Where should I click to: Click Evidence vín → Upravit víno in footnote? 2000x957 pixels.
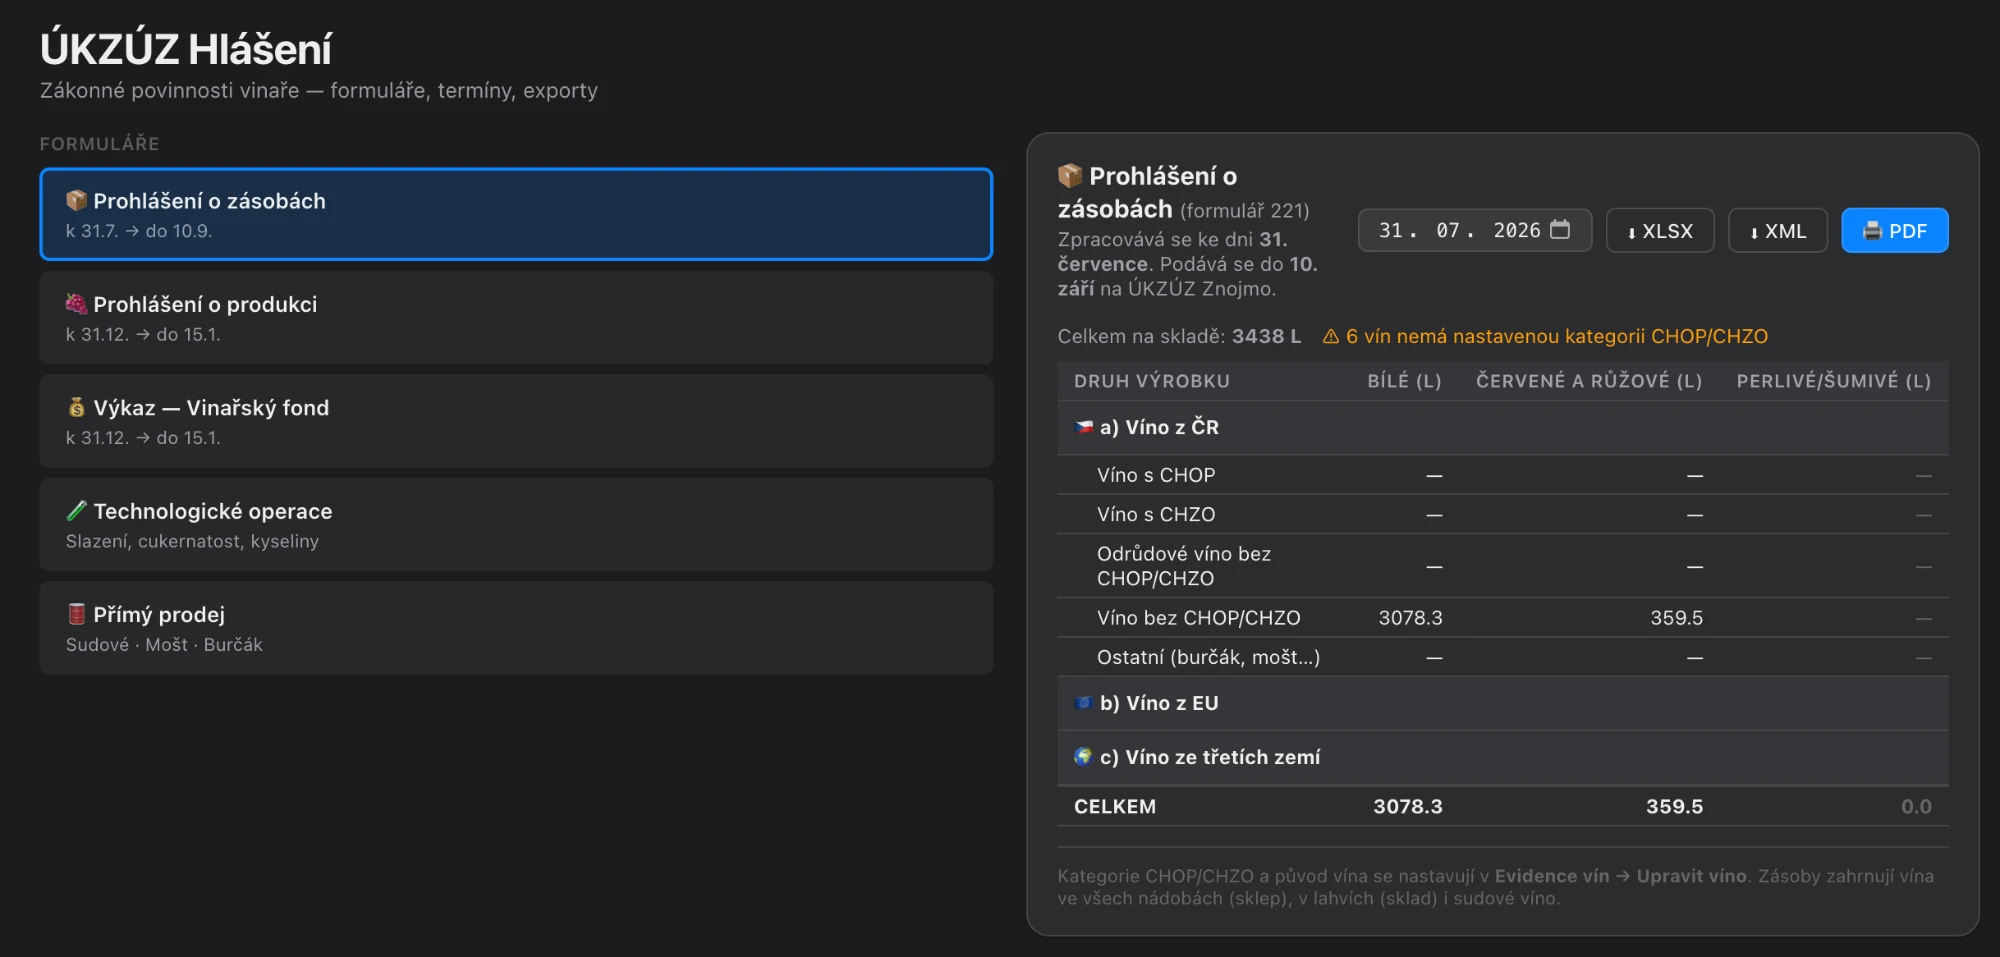[1620, 876]
